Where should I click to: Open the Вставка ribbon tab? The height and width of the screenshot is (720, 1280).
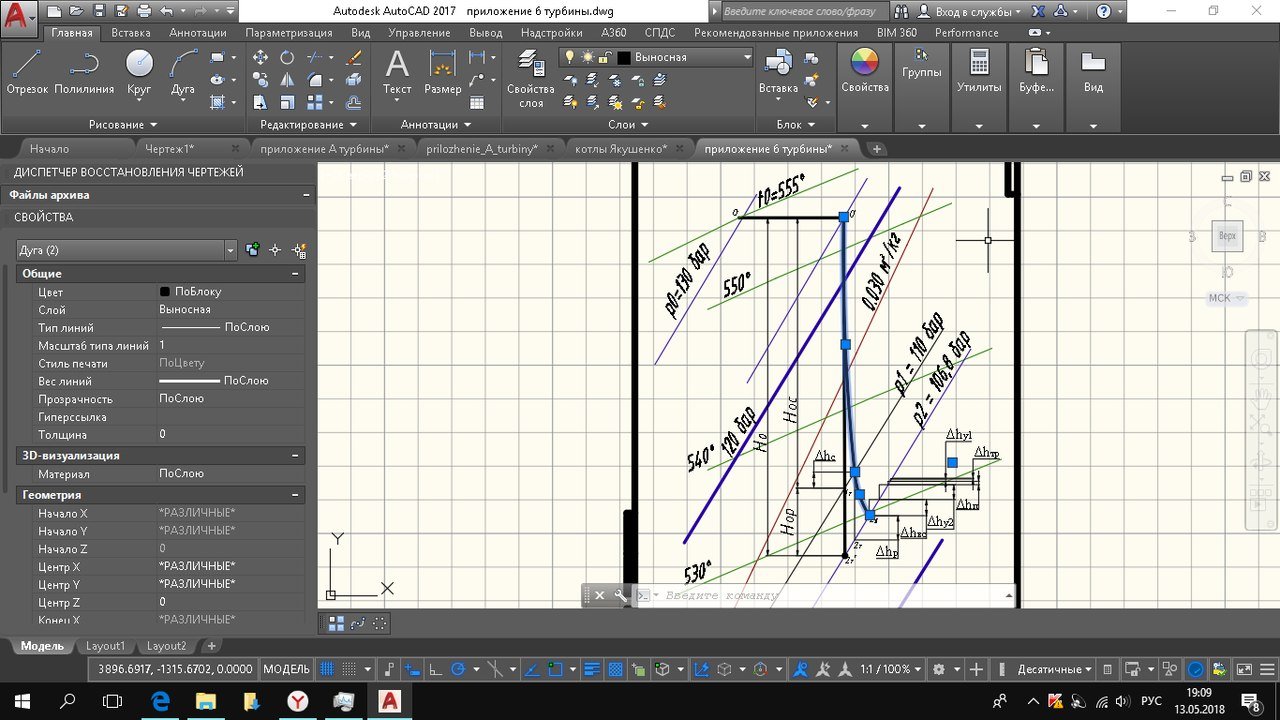131,32
